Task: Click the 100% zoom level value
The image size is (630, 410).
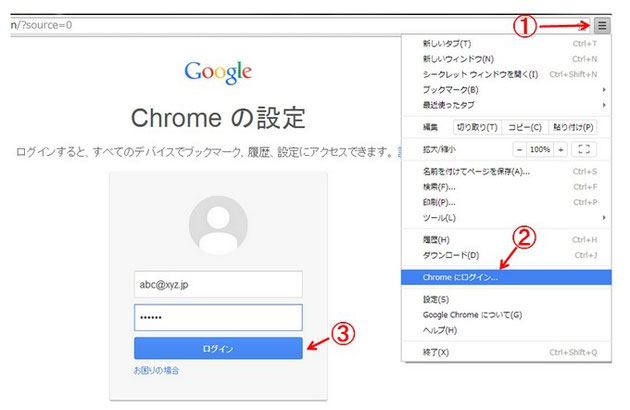Action: coord(540,150)
